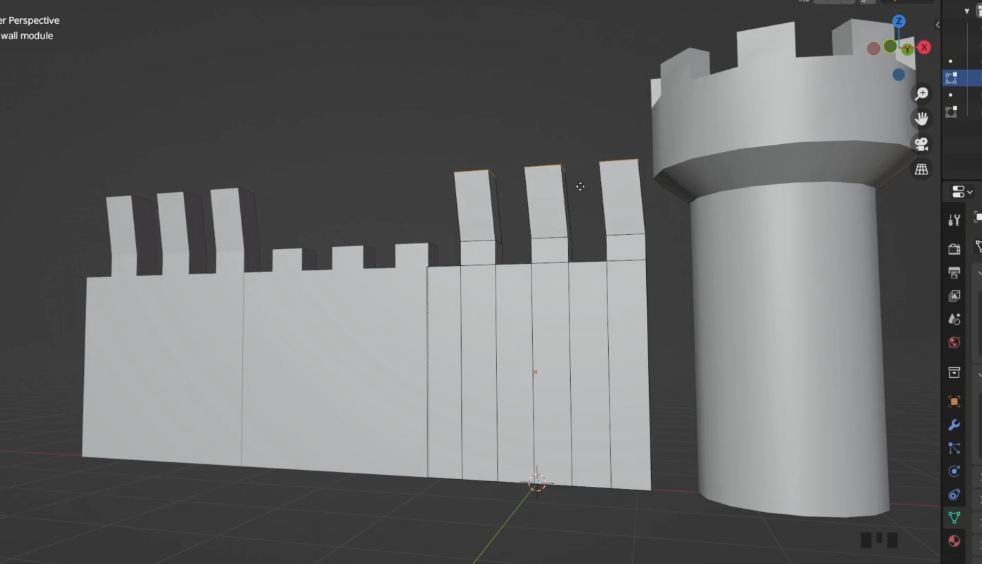Click the hand pan view button
The width and height of the screenshot is (982, 564).
921,119
